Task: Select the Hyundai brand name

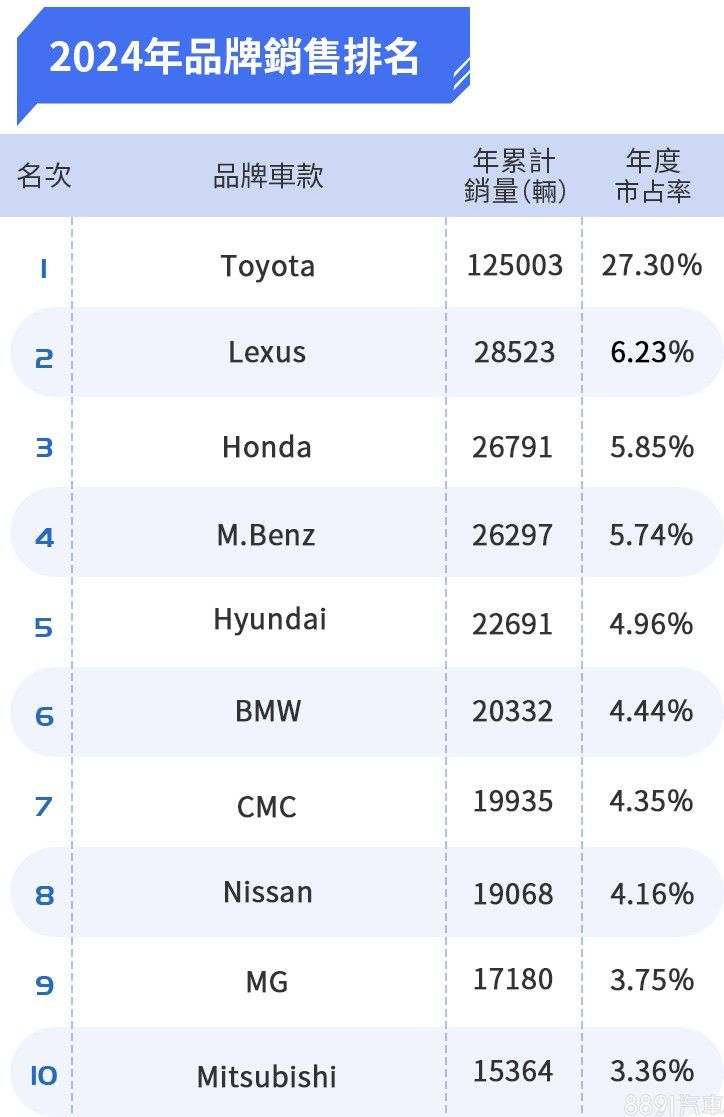Action: tap(270, 620)
